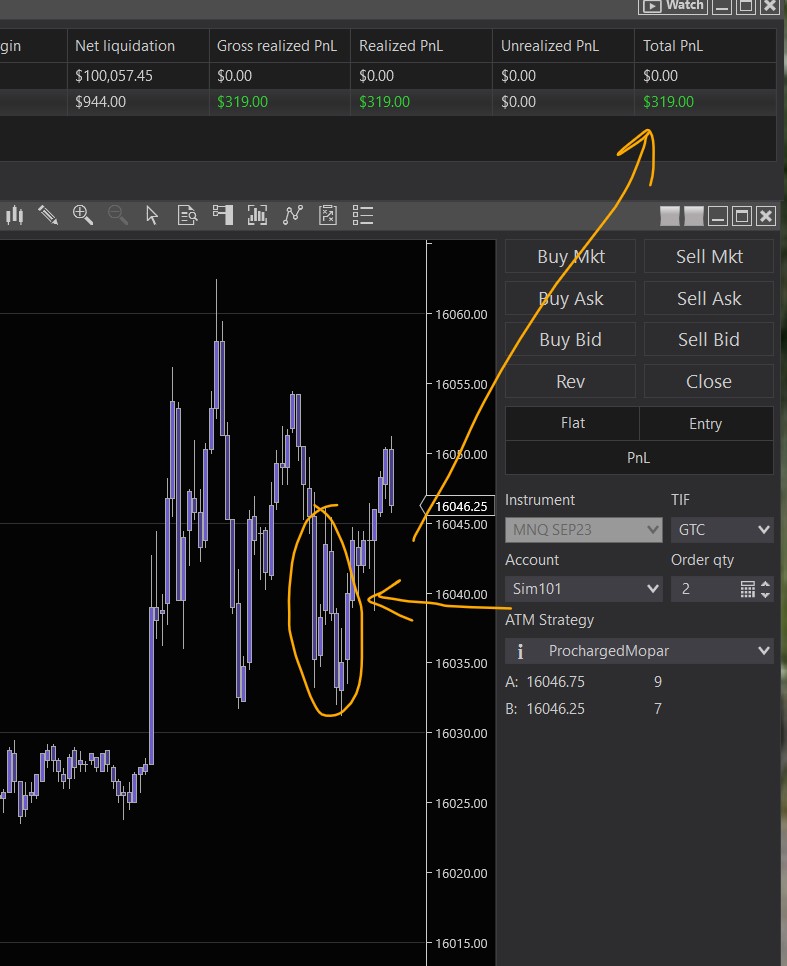
Task: Select the $319.00 Realized PnL cell
Action: 422,102
